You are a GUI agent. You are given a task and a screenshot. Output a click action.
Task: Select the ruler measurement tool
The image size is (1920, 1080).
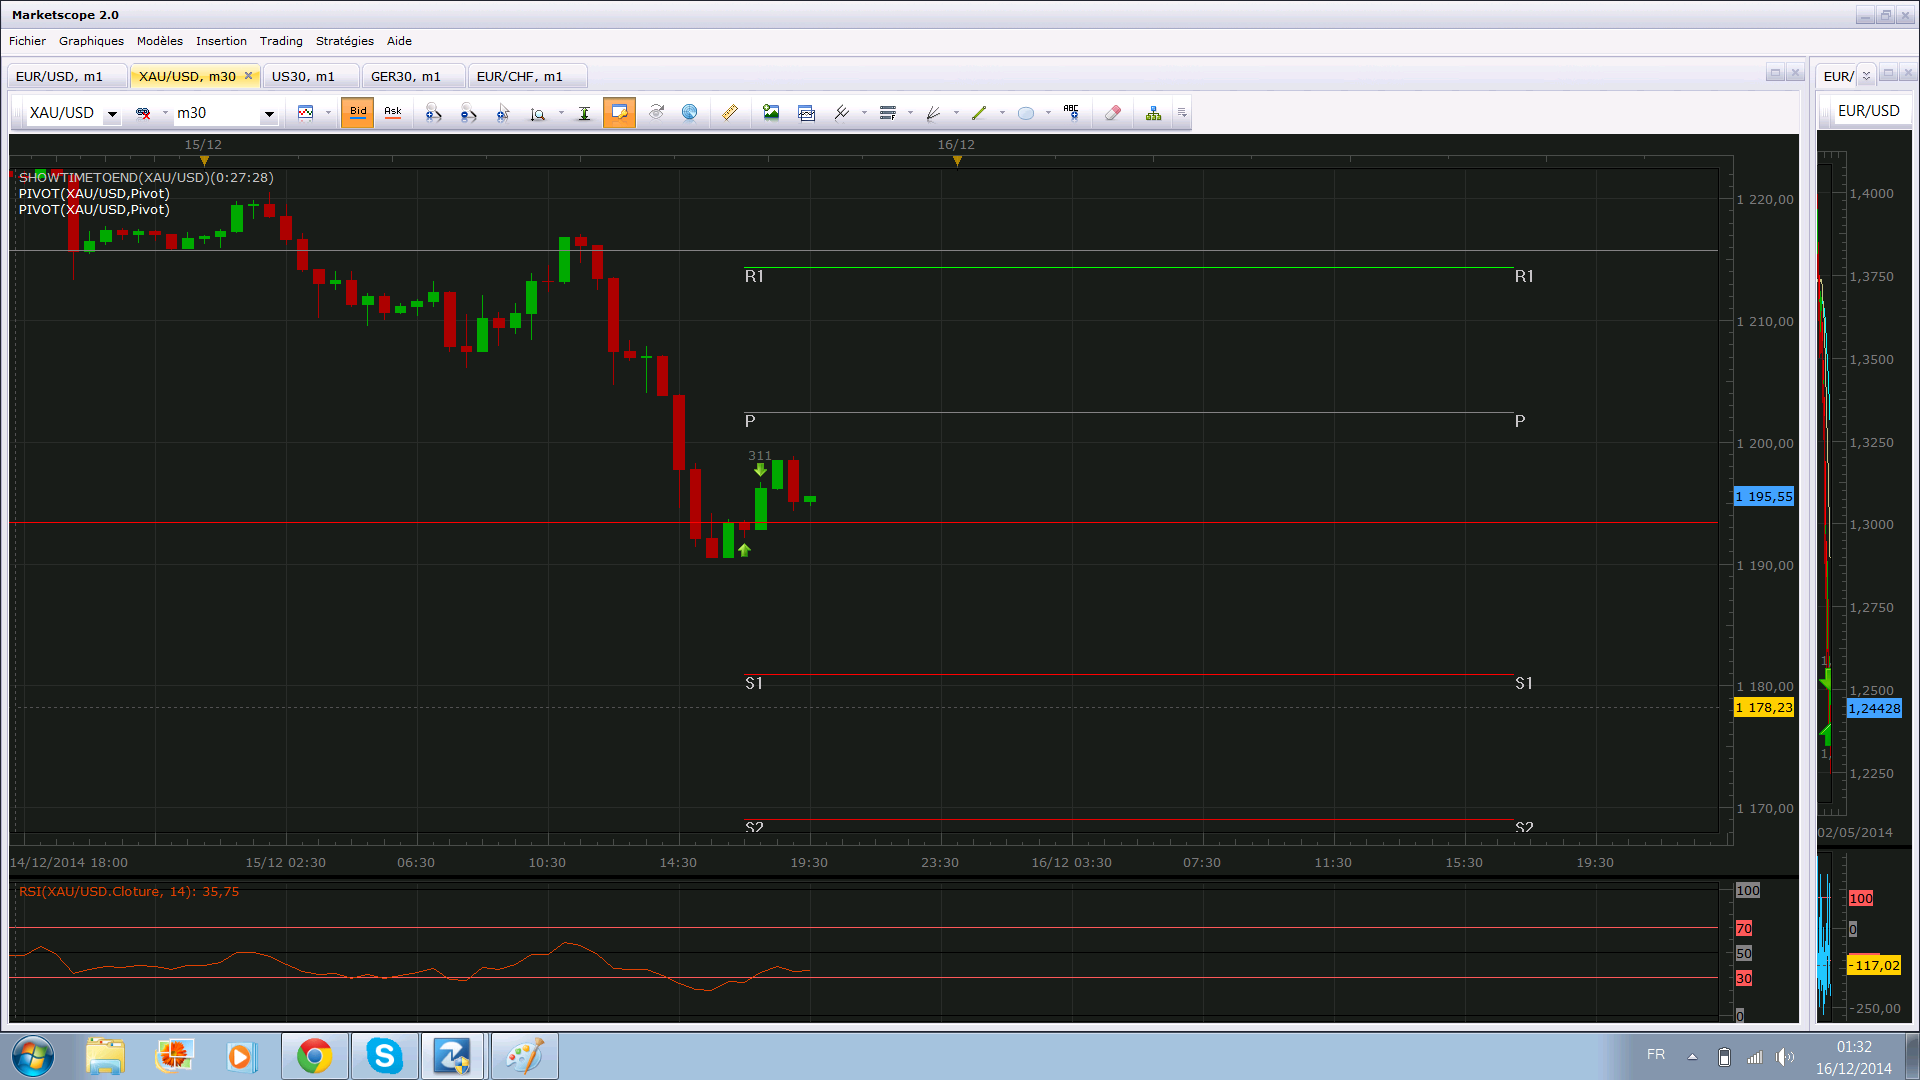click(730, 113)
